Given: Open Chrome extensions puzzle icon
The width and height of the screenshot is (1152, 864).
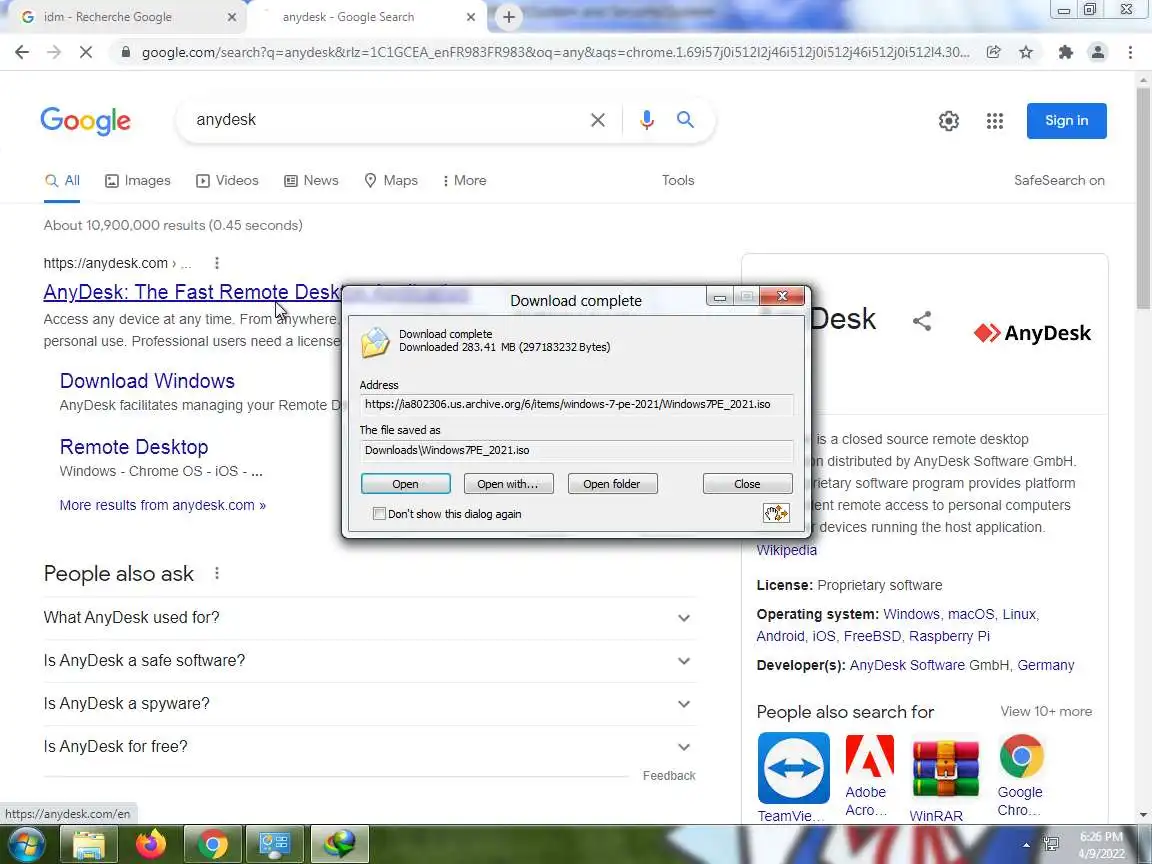Looking at the screenshot, I should 1065,52.
